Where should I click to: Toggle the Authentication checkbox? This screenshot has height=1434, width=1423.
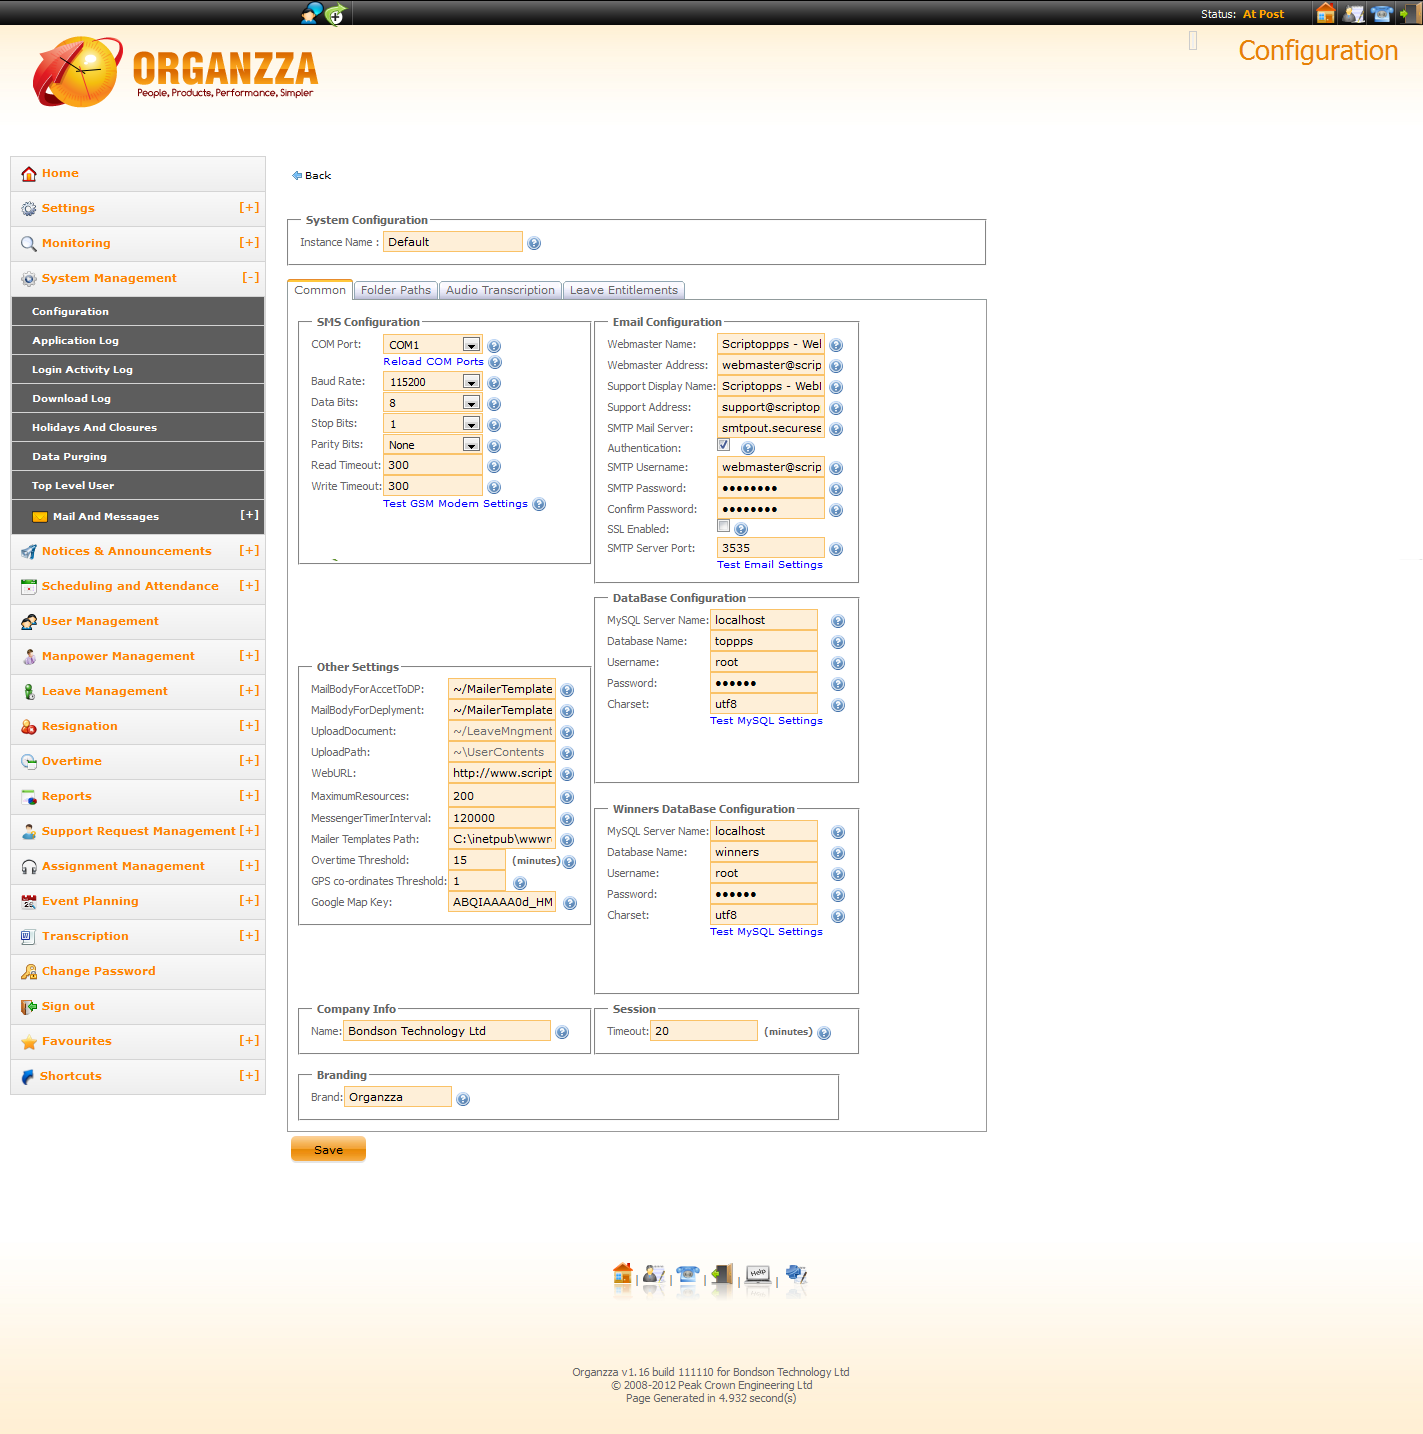click(724, 444)
